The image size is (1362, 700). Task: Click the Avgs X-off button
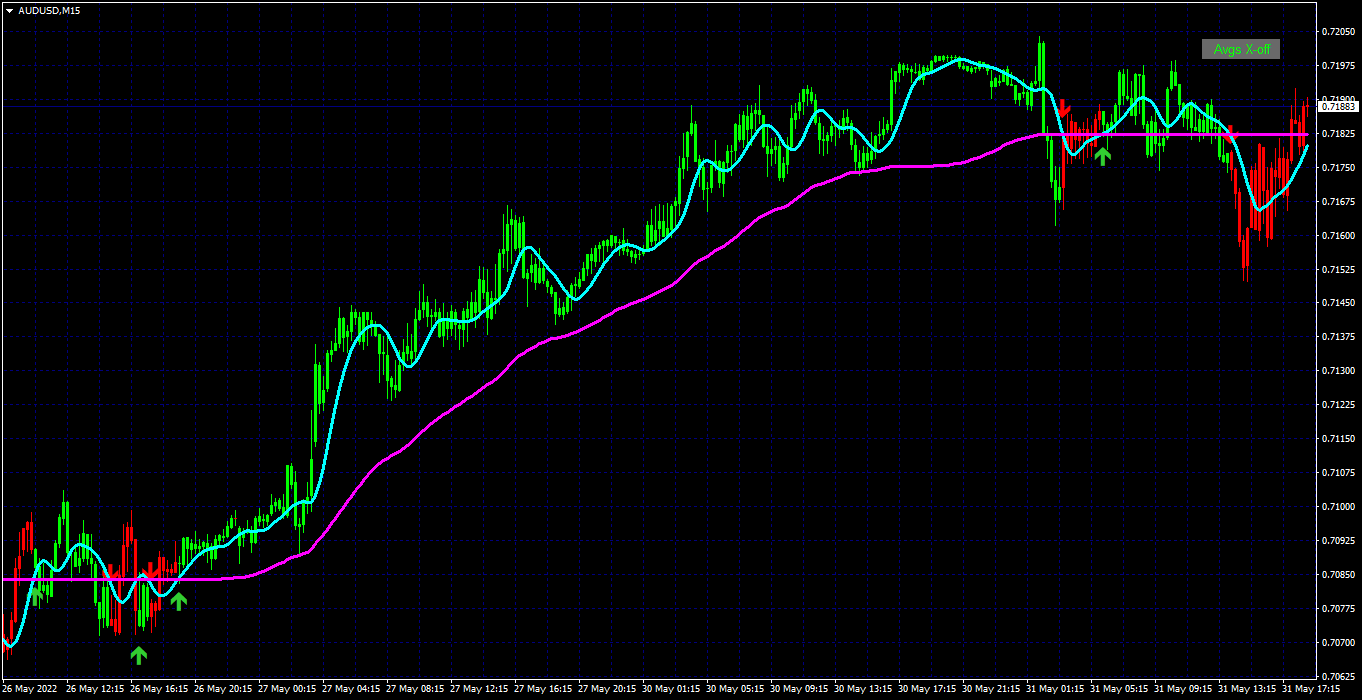[1241, 49]
